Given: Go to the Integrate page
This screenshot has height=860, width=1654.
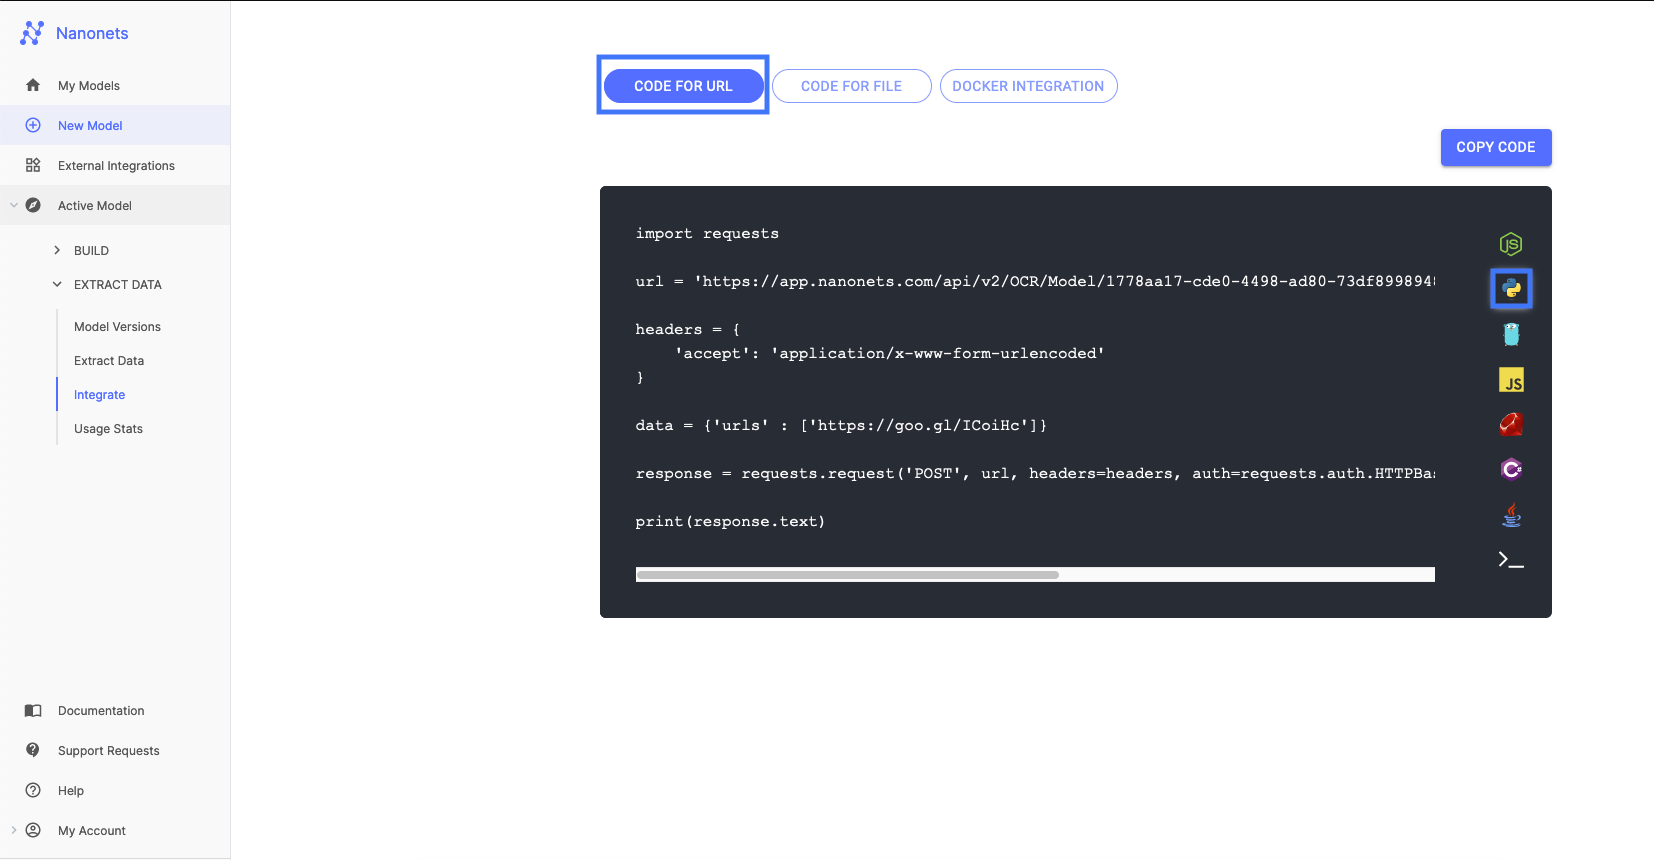Looking at the screenshot, I should [x=99, y=395].
